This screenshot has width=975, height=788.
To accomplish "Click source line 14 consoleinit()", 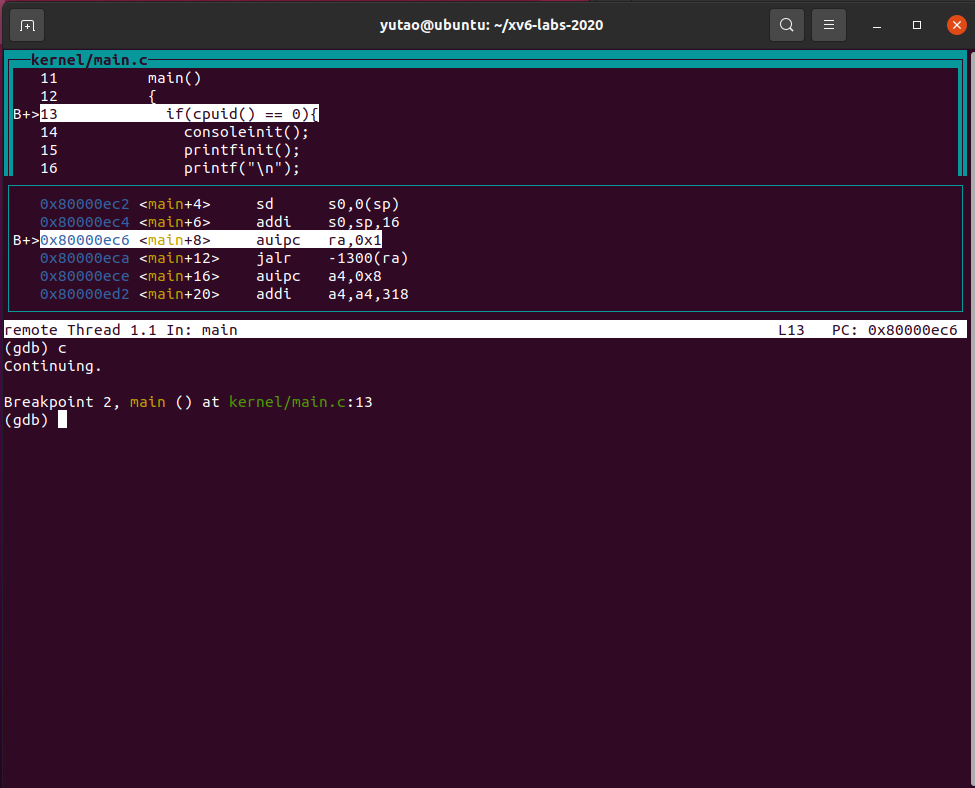I will (246, 132).
